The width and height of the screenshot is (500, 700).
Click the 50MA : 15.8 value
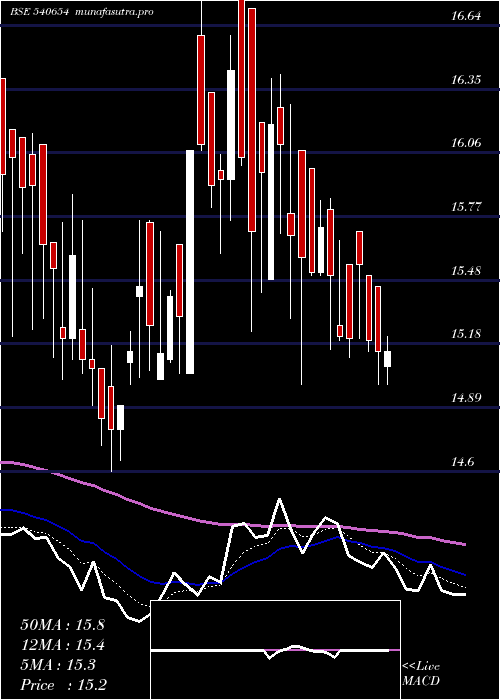click(x=62, y=625)
